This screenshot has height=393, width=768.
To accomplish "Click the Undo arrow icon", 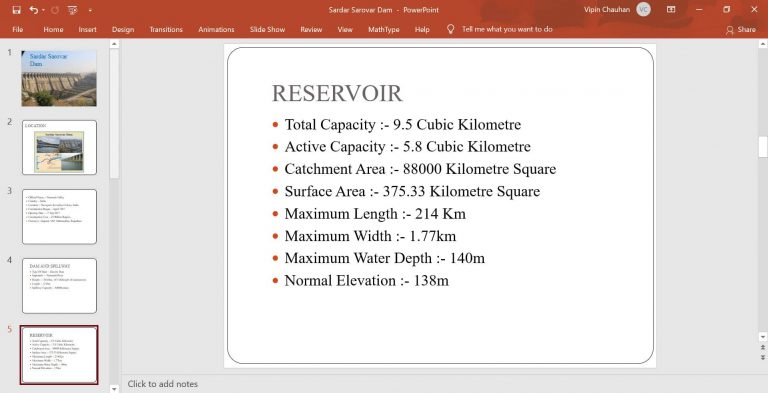I will pyautogui.click(x=33, y=10).
